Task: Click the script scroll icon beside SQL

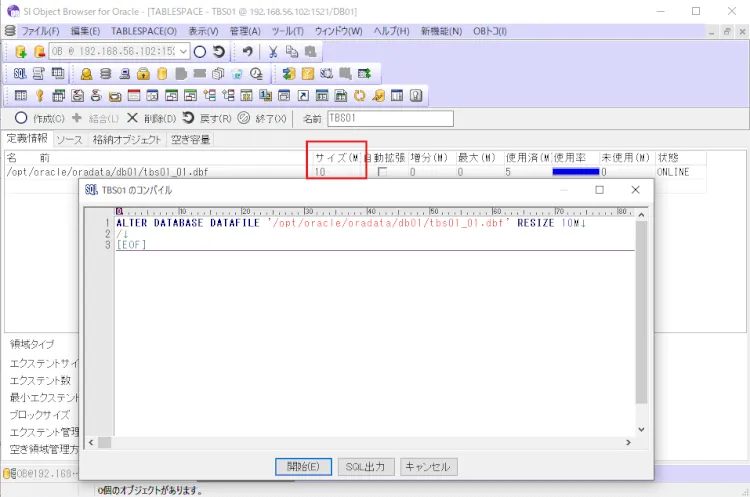Action: [39, 74]
